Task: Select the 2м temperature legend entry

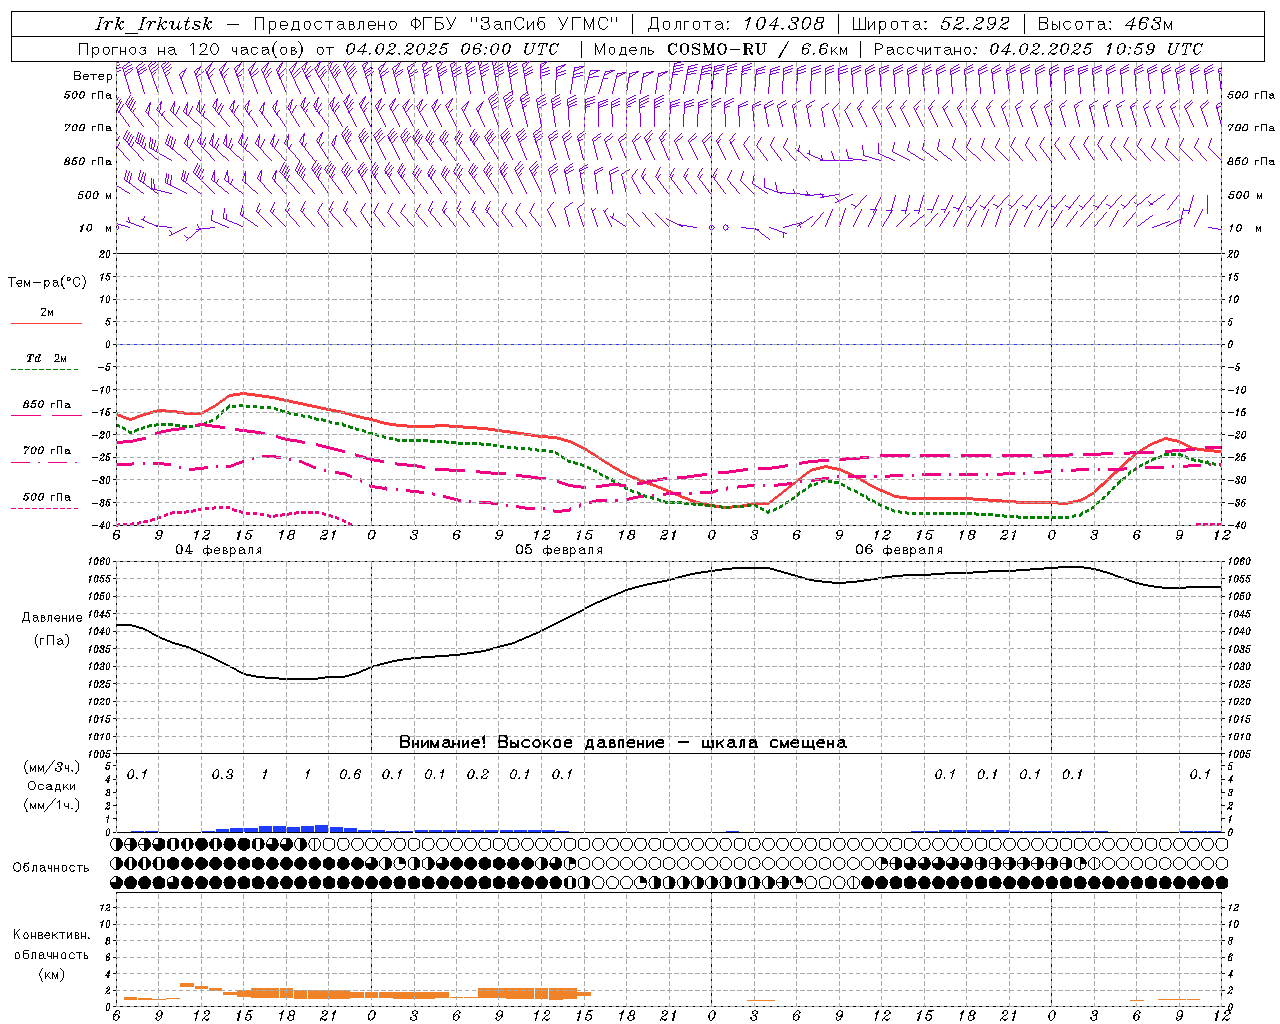Action: pos(46,313)
